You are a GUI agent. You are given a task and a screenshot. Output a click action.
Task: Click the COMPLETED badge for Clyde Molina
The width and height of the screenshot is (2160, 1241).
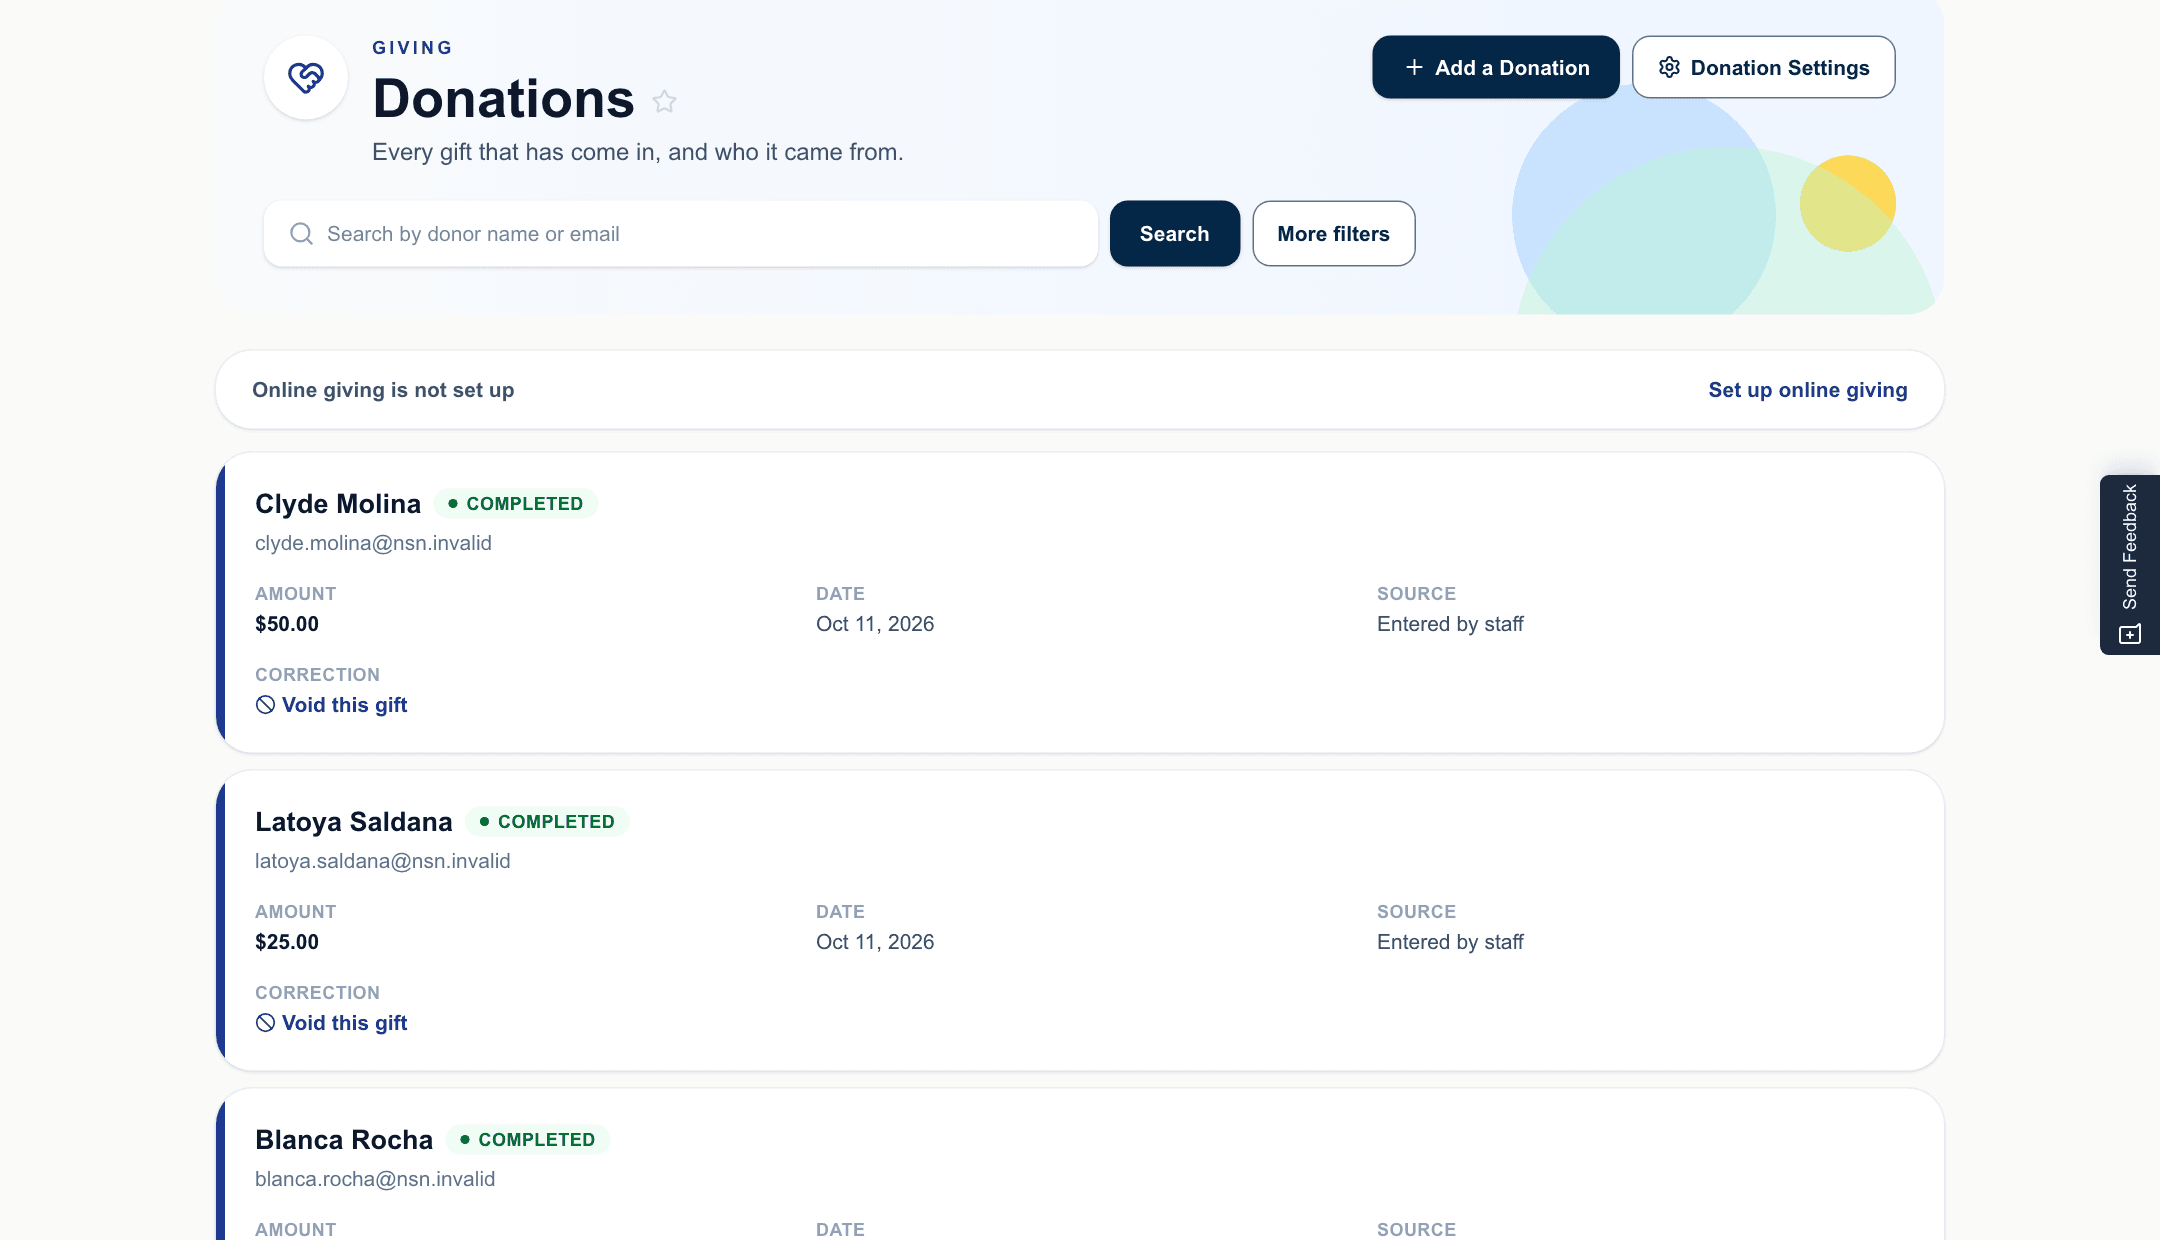tap(516, 504)
